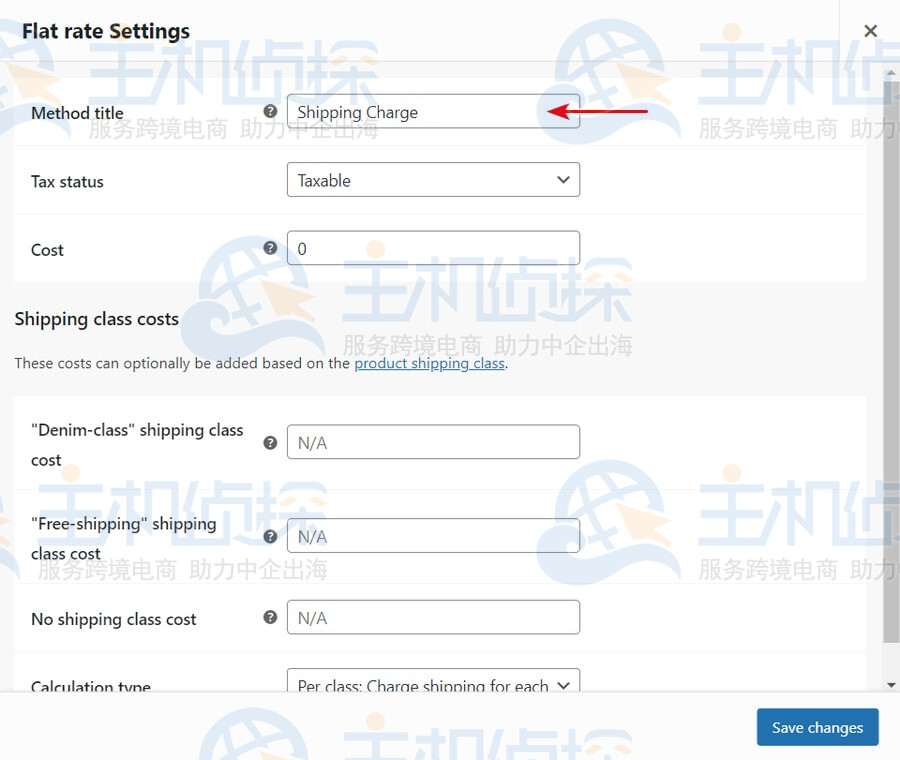
Task: Focus the Method title input field
Action: (433, 111)
